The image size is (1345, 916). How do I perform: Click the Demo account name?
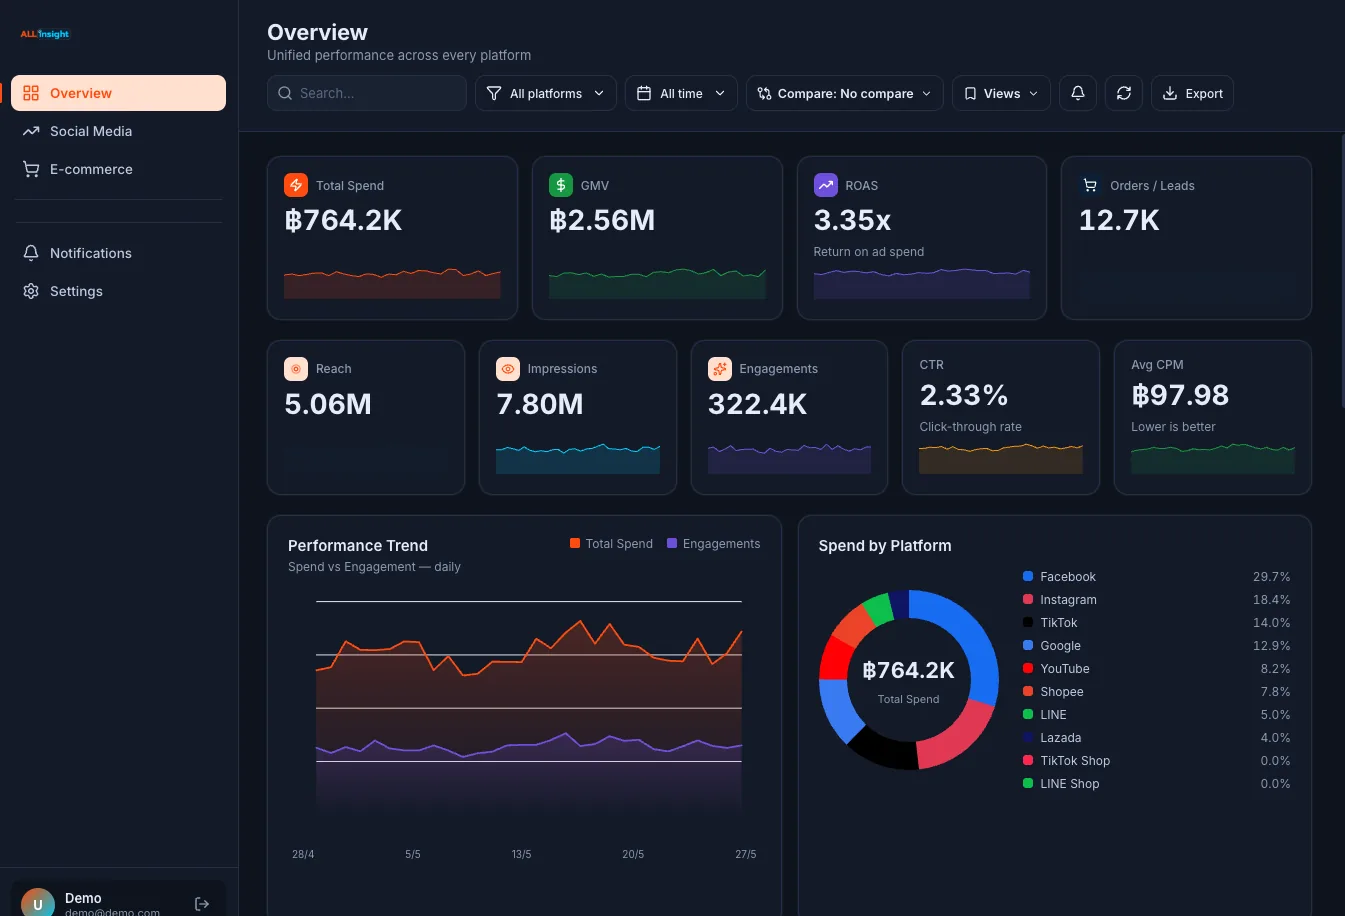pyautogui.click(x=83, y=898)
